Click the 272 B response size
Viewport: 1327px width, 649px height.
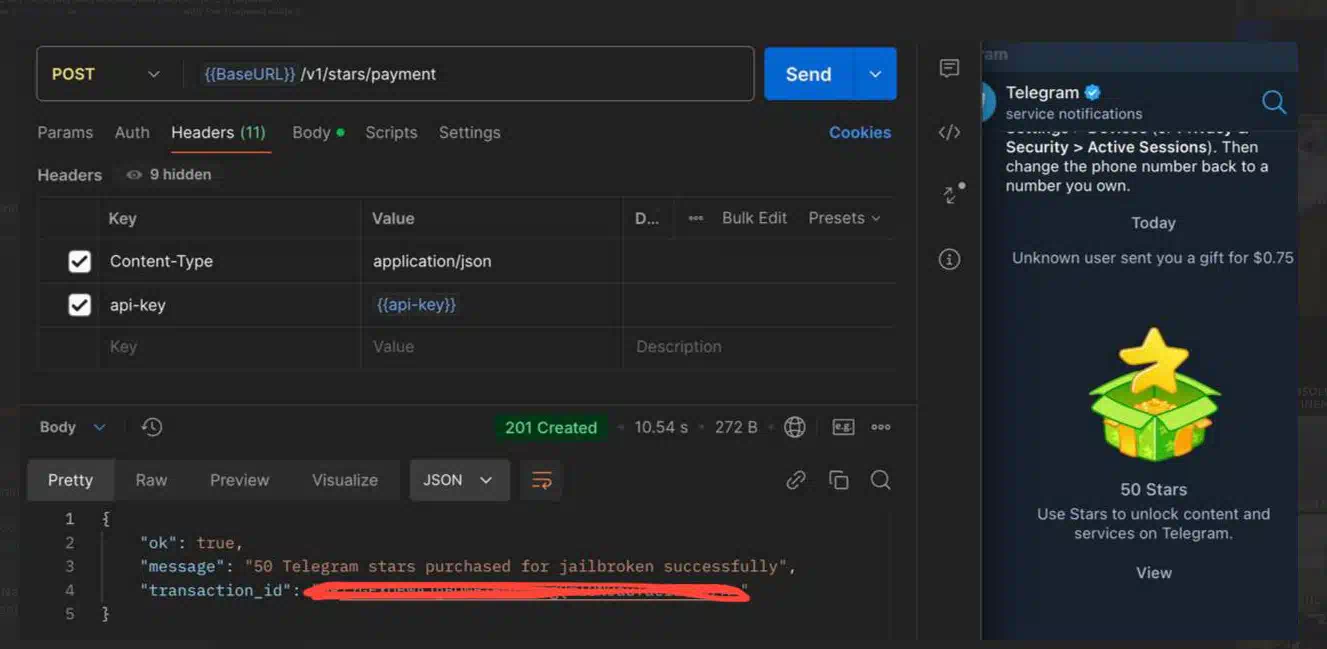tap(736, 427)
